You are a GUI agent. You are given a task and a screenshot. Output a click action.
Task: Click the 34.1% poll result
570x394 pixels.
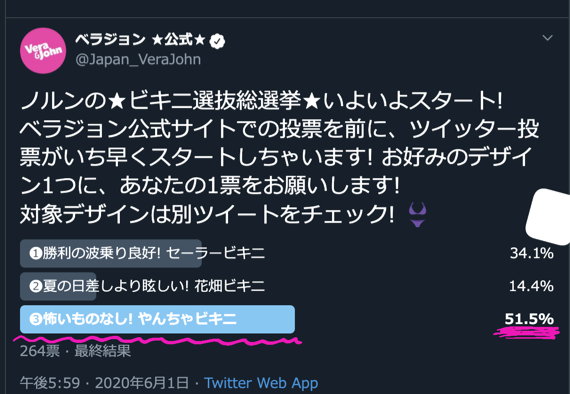531,253
